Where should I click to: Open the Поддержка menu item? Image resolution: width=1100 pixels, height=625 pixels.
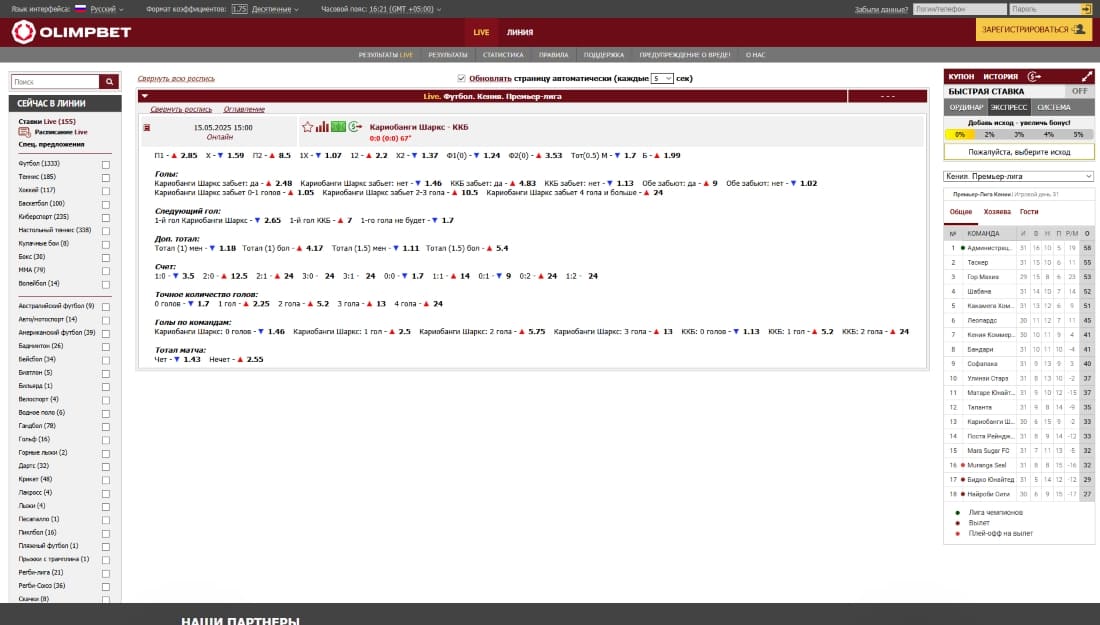pyautogui.click(x=603, y=55)
